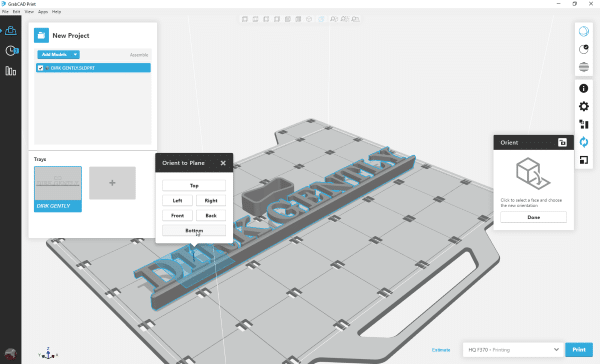Add a new tray with plus tile

pos(112,183)
